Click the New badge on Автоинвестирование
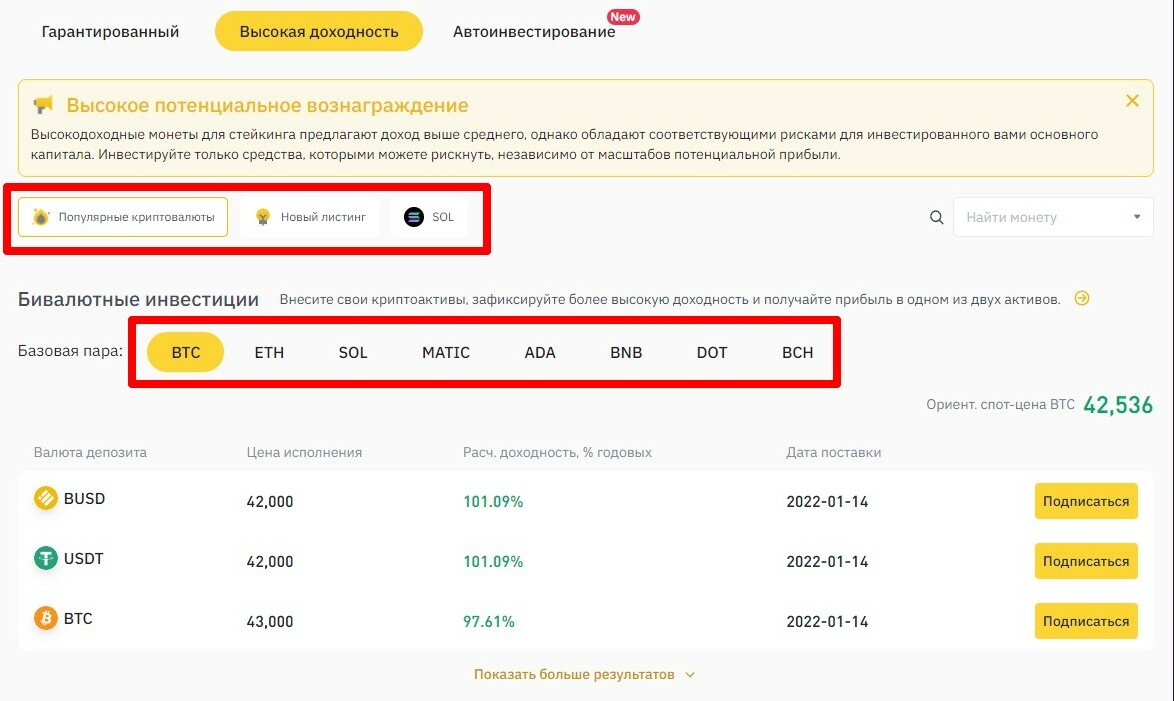 623,16
